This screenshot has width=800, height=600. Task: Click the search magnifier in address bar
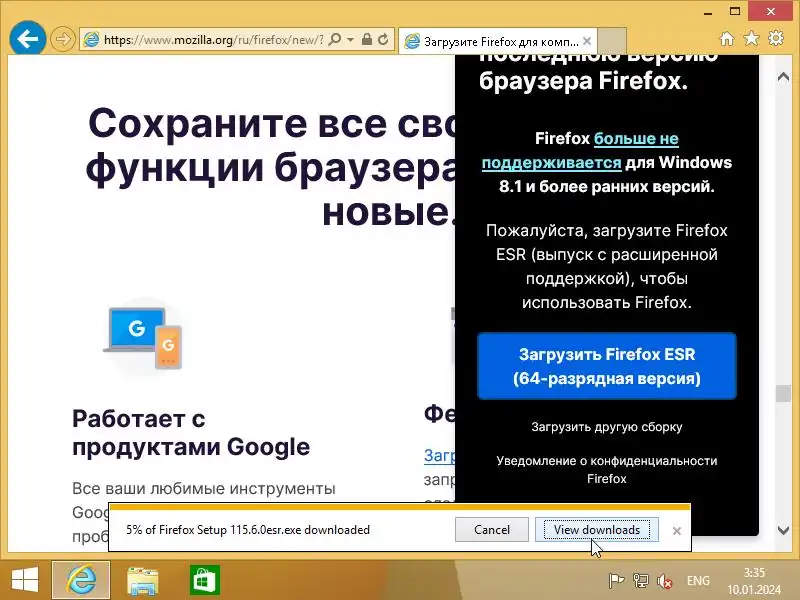pyautogui.click(x=335, y=39)
